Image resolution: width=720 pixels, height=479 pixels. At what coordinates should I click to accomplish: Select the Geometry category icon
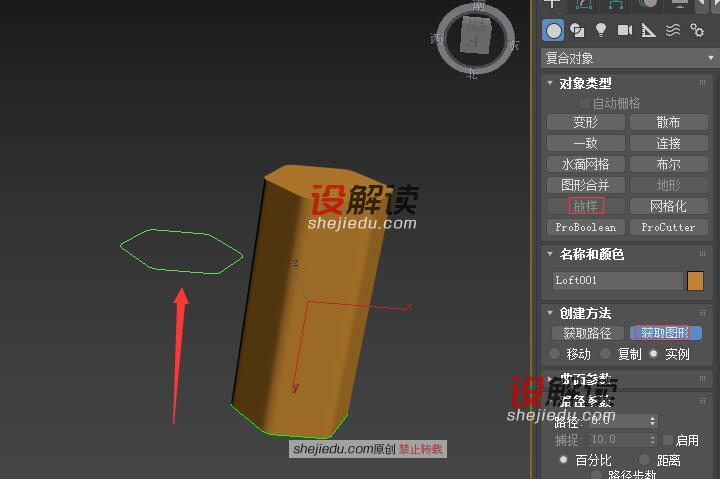(553, 31)
